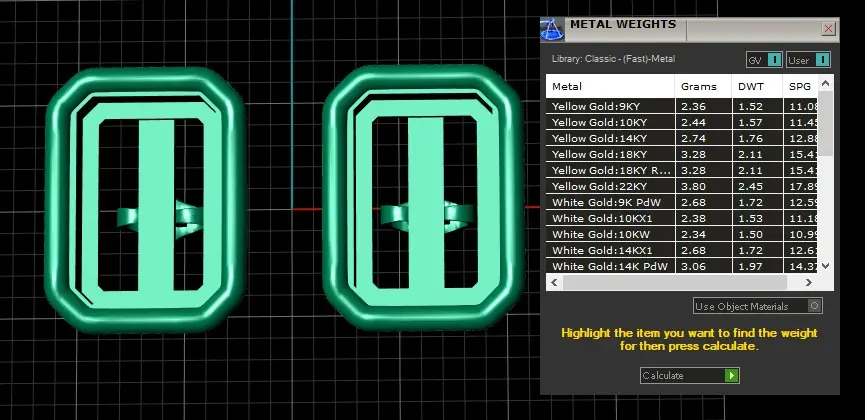Toggle the User library switch
The height and width of the screenshot is (420, 865).
(808, 60)
